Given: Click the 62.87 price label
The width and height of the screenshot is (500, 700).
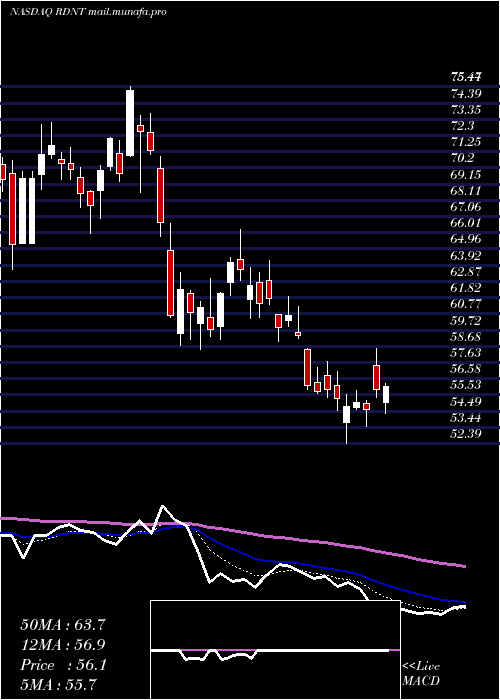Looking at the screenshot, I should (x=467, y=272).
